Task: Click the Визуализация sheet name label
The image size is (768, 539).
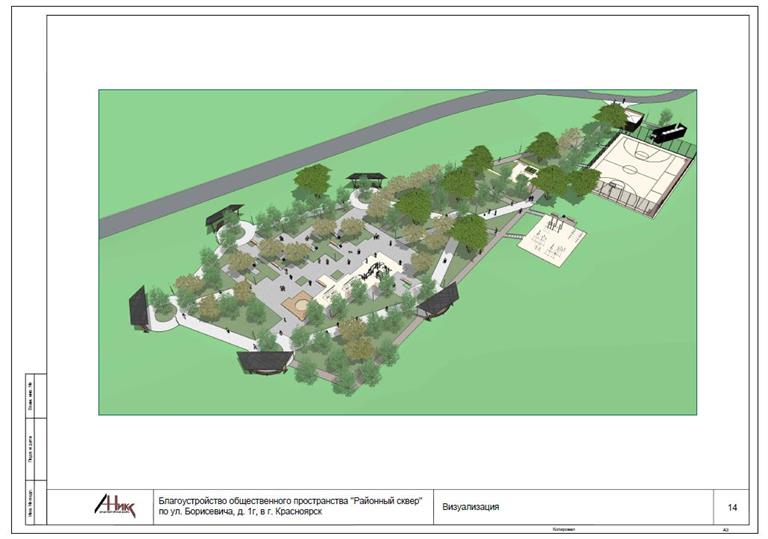Action: (x=471, y=507)
